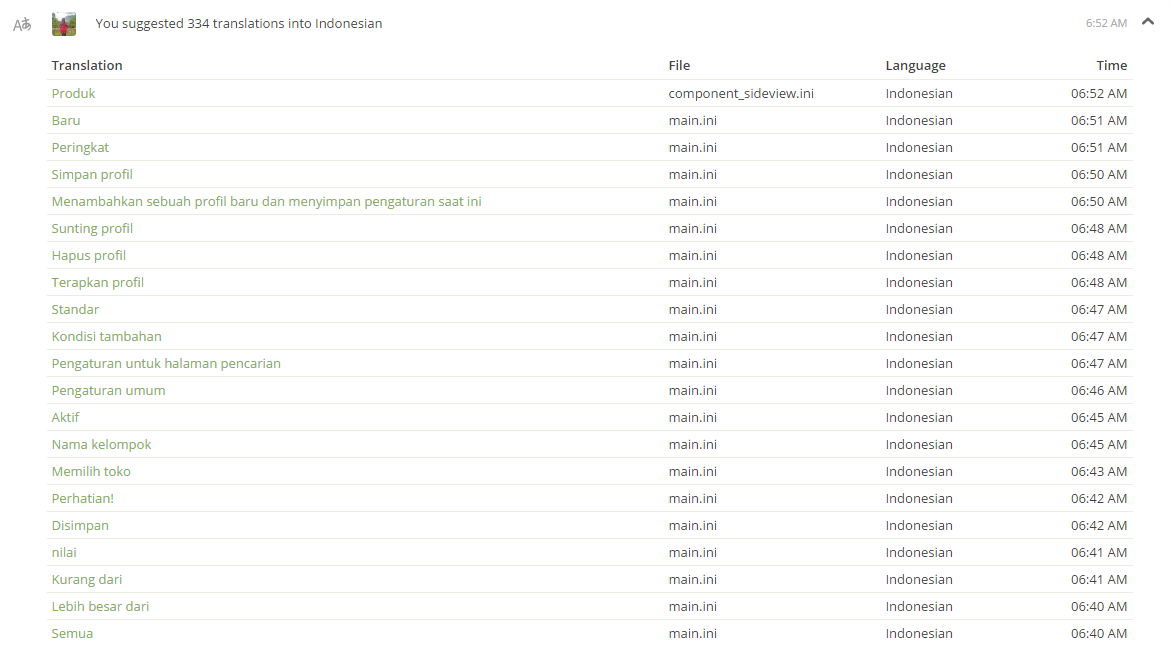Click the 'component_sideview.ini' file cell
This screenshot has height=645, width=1170.
741,93
